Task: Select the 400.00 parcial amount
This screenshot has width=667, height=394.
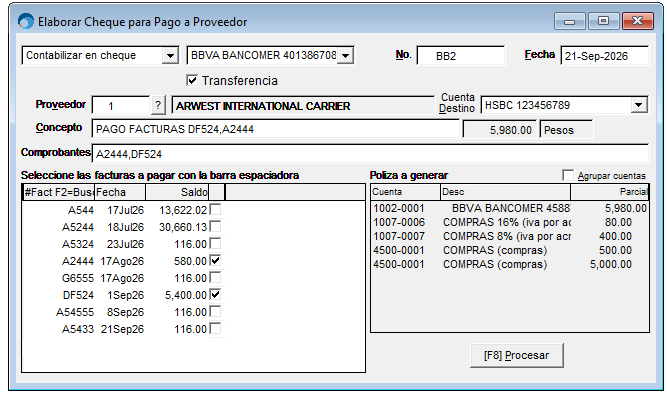Action: point(615,236)
